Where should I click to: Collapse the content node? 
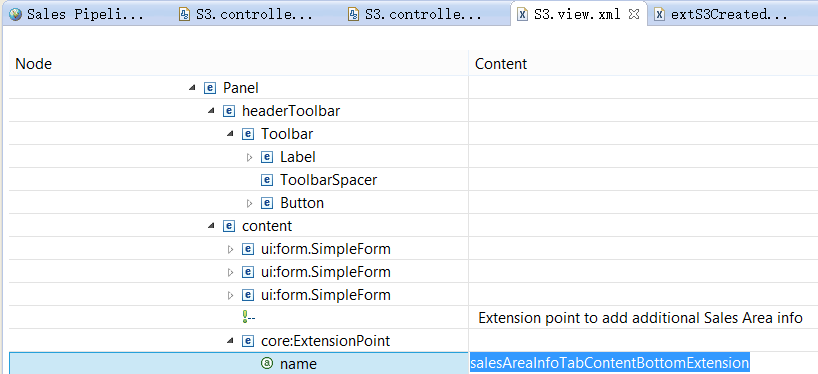tap(211, 226)
